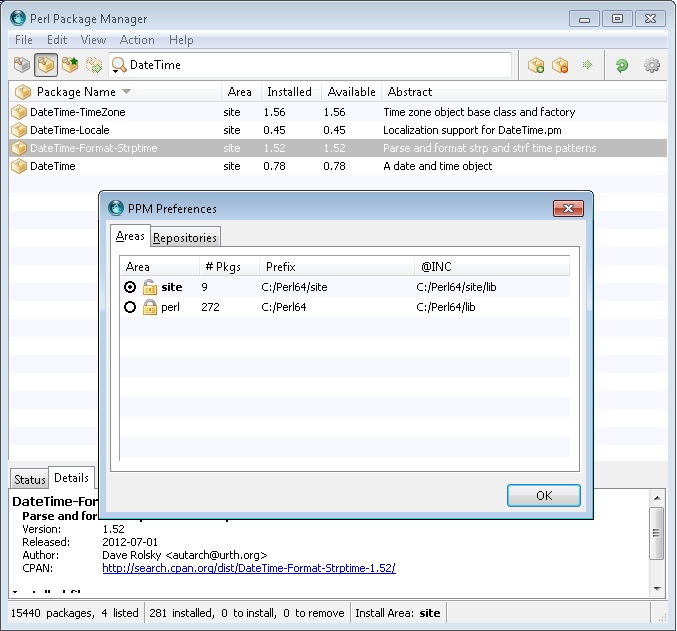Image resolution: width=677 pixels, height=631 pixels.
Task: Select the DateTime package row
Action: point(338,166)
